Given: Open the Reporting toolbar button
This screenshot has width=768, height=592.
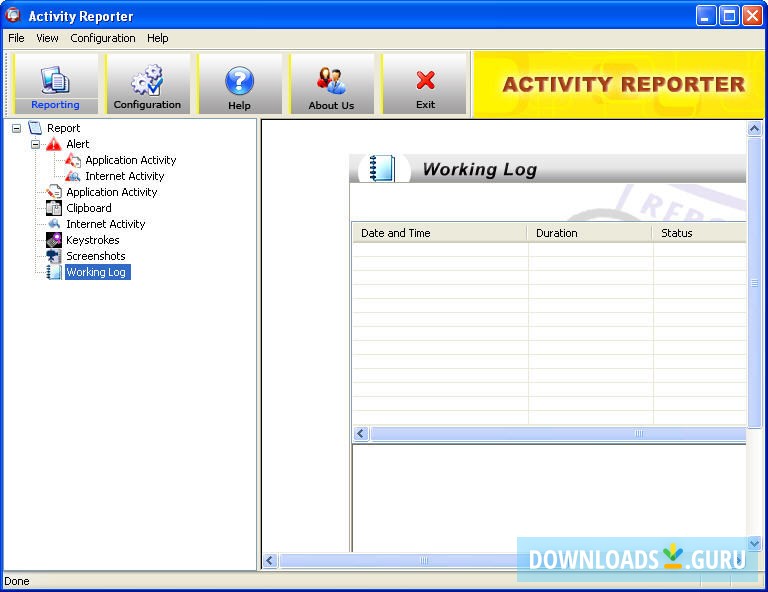Looking at the screenshot, I should tap(55, 84).
